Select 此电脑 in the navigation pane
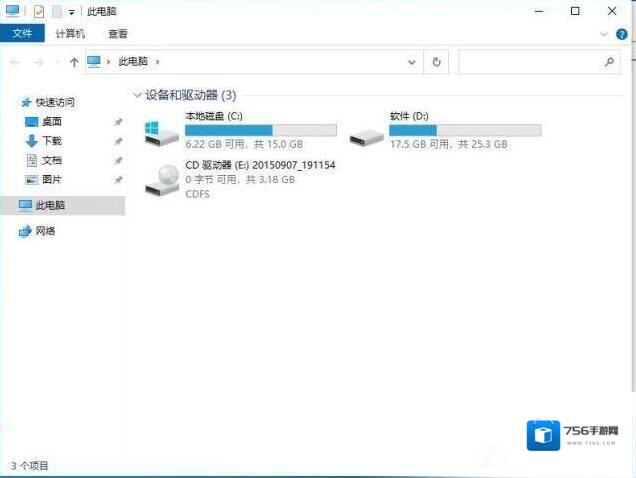 tap(50, 205)
